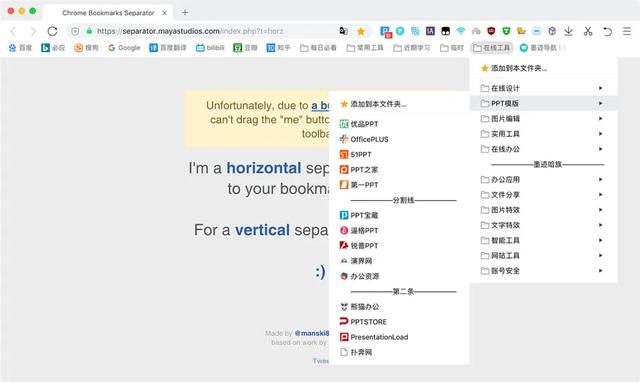Screen dimensions: 640x383
Task: Open the 锐普PPT bookmark
Action: point(399,246)
